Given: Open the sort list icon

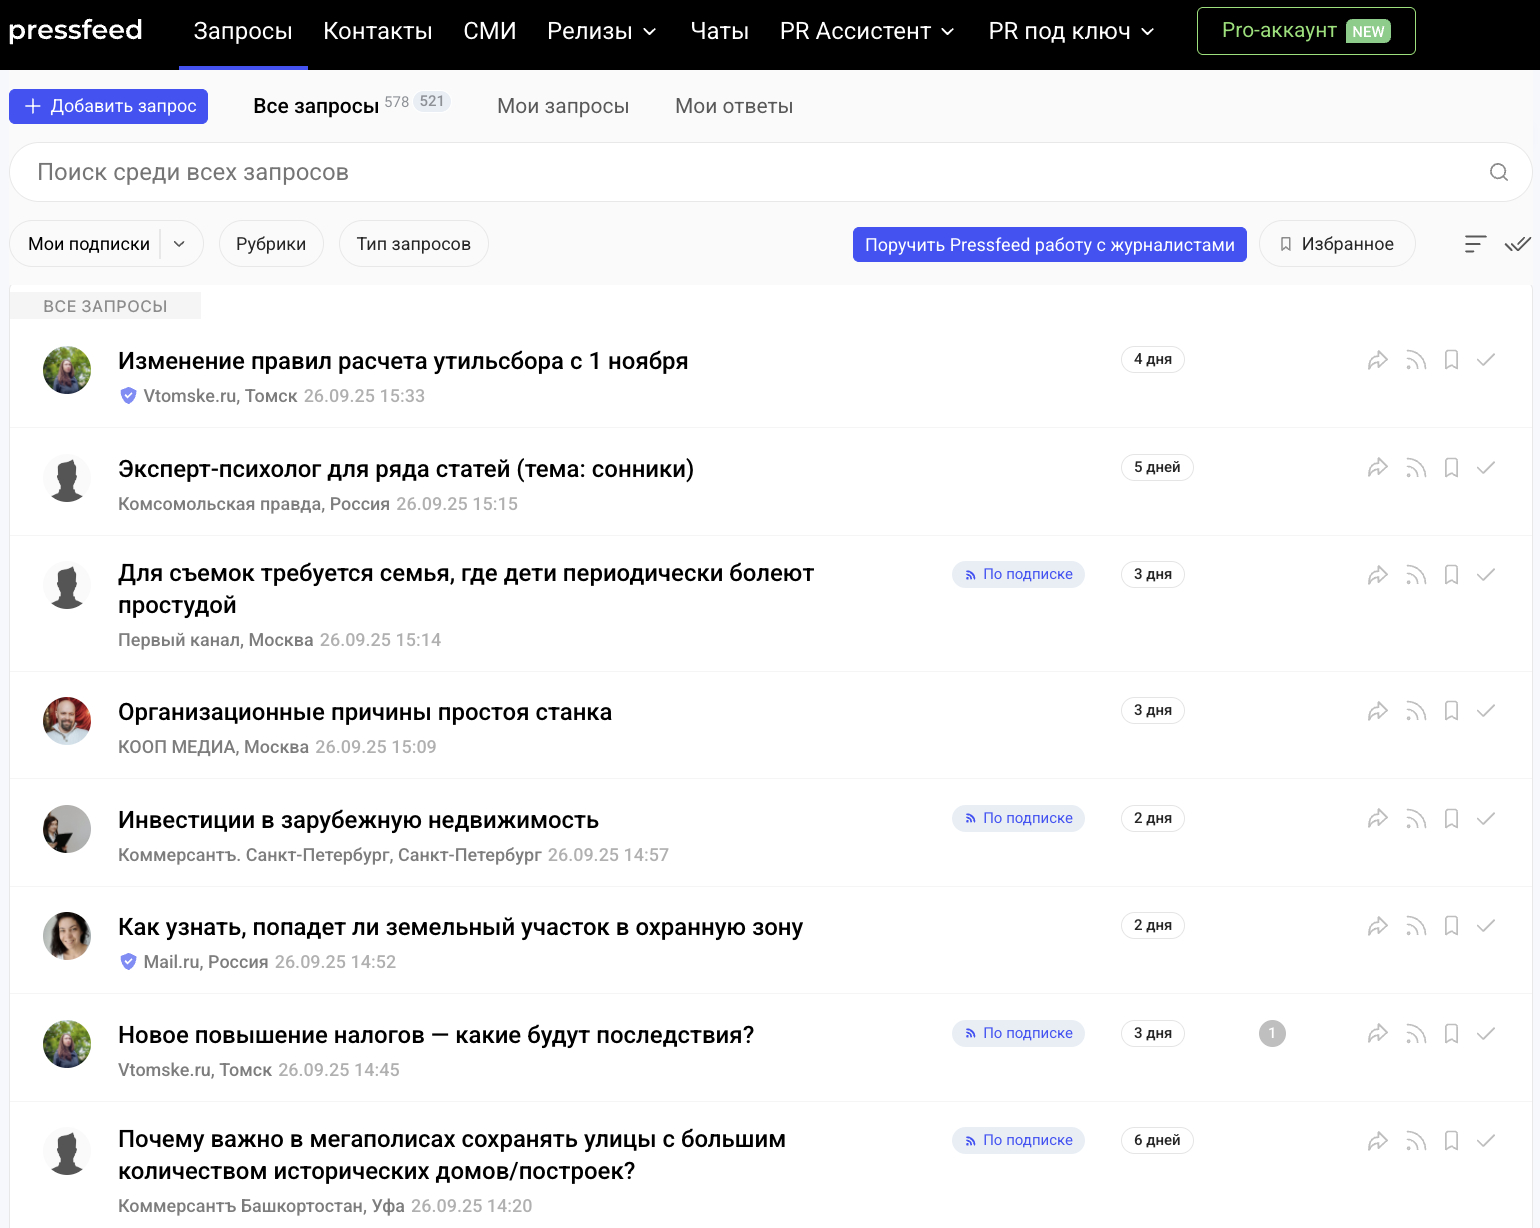Looking at the screenshot, I should coord(1475,244).
